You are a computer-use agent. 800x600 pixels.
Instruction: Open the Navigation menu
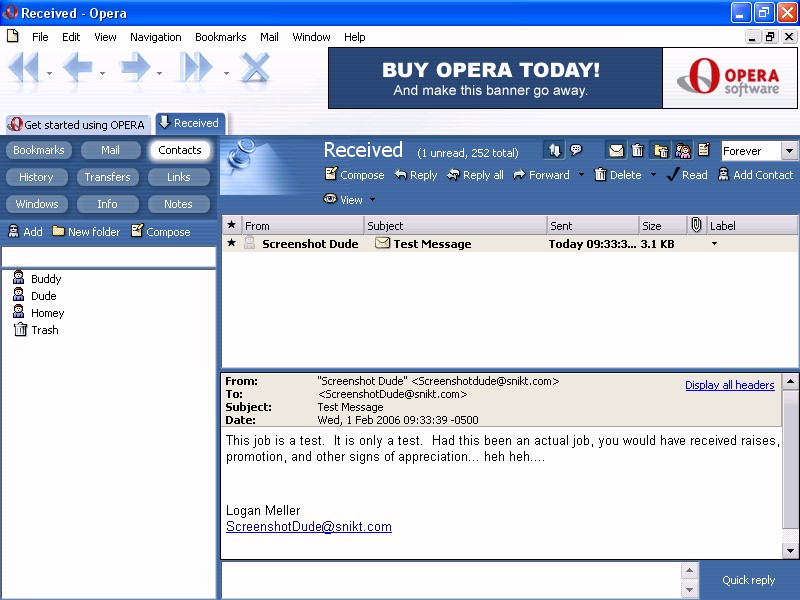point(156,37)
